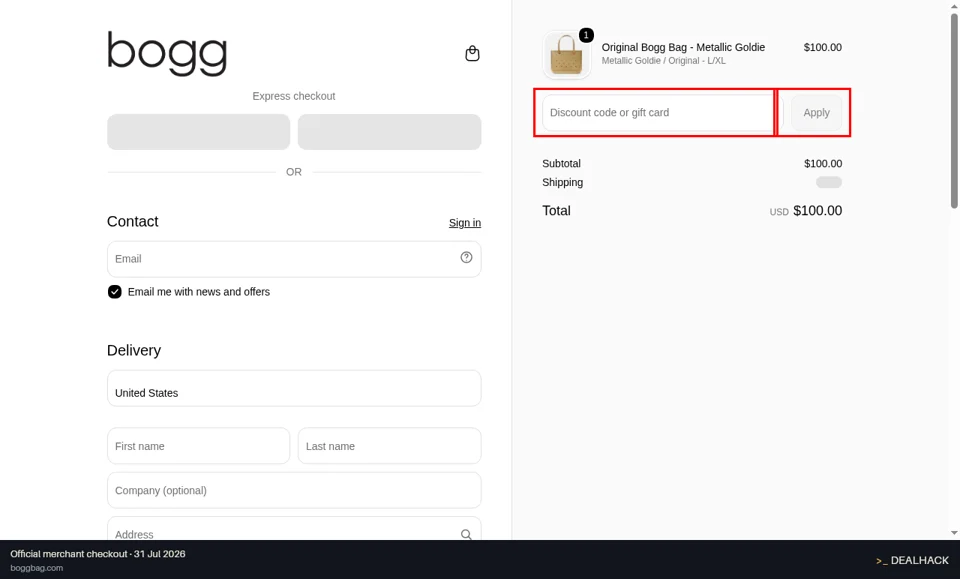This screenshot has height=579, width=960.
Task: Click the Contact heading
Action: [132, 222]
